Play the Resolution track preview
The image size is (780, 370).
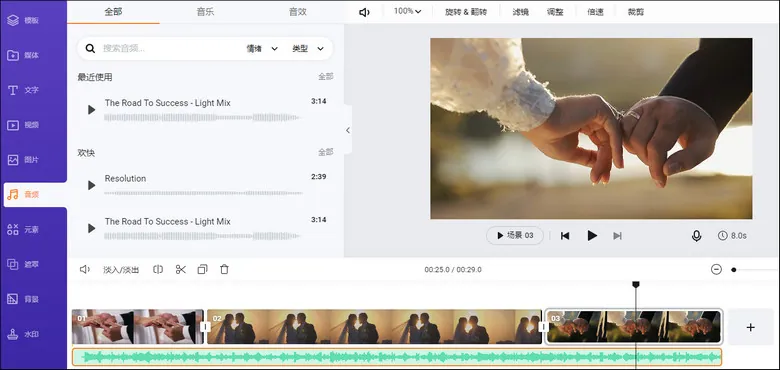91,185
